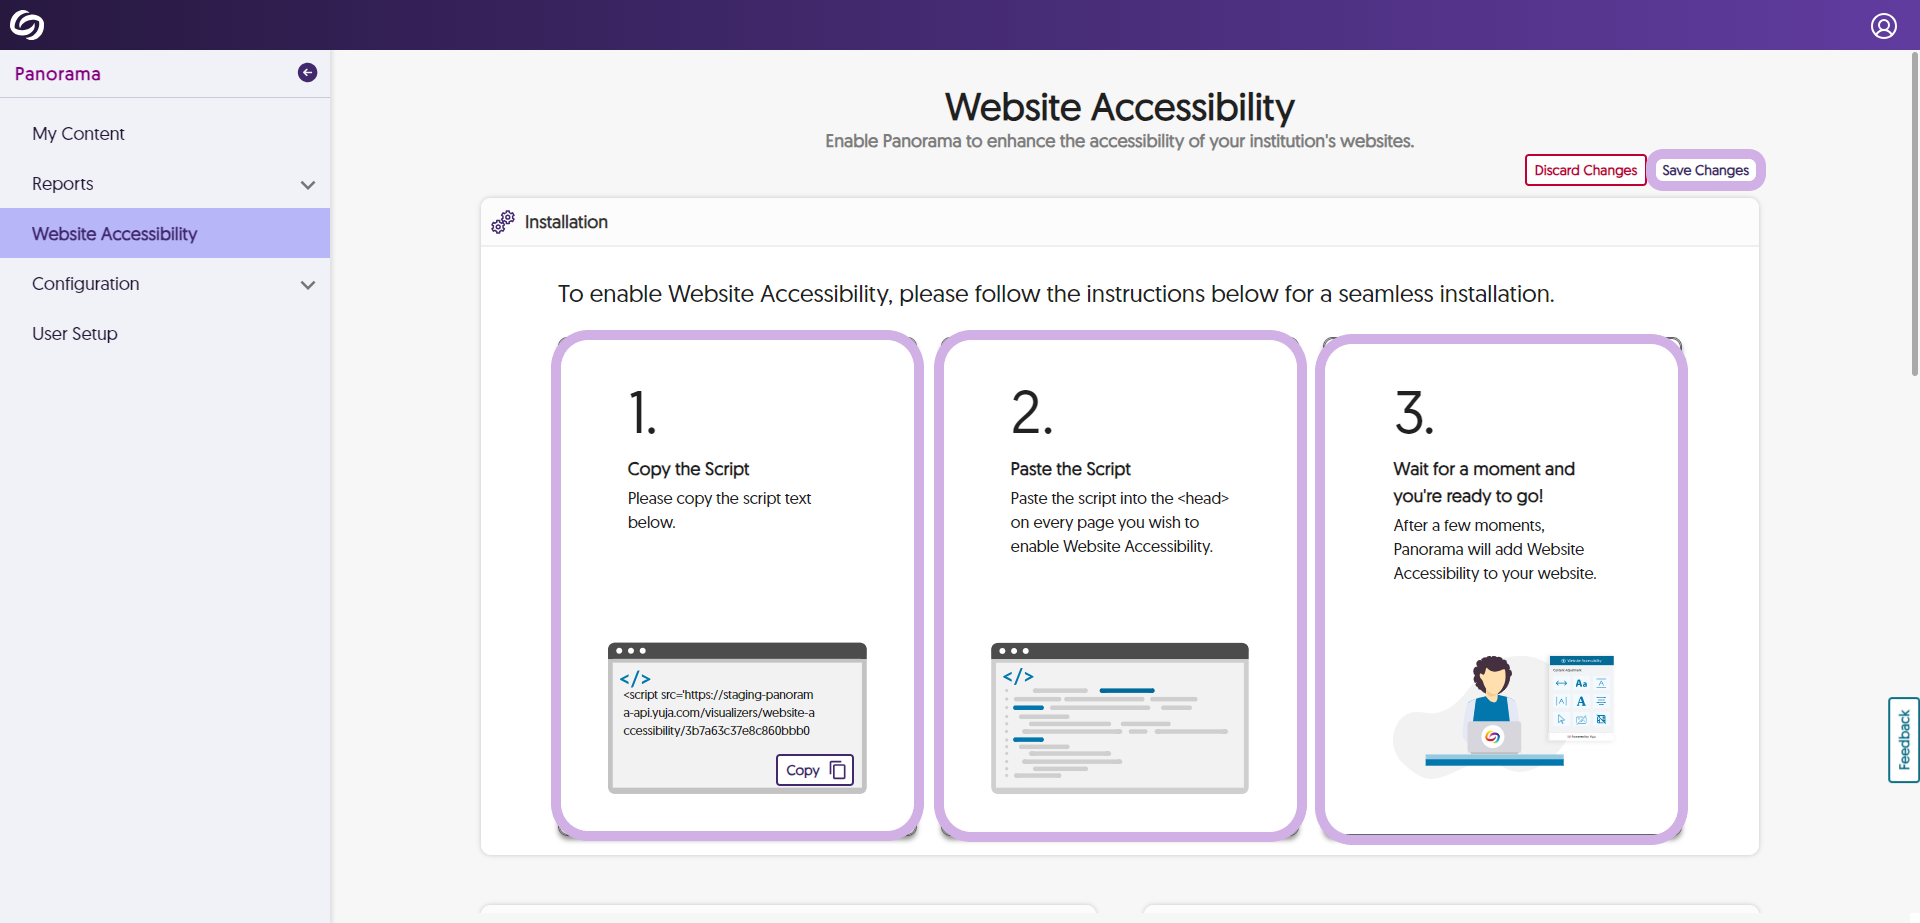Click the step 2 code editor illustration
Screen dimensions: 1920x923
(1120, 718)
